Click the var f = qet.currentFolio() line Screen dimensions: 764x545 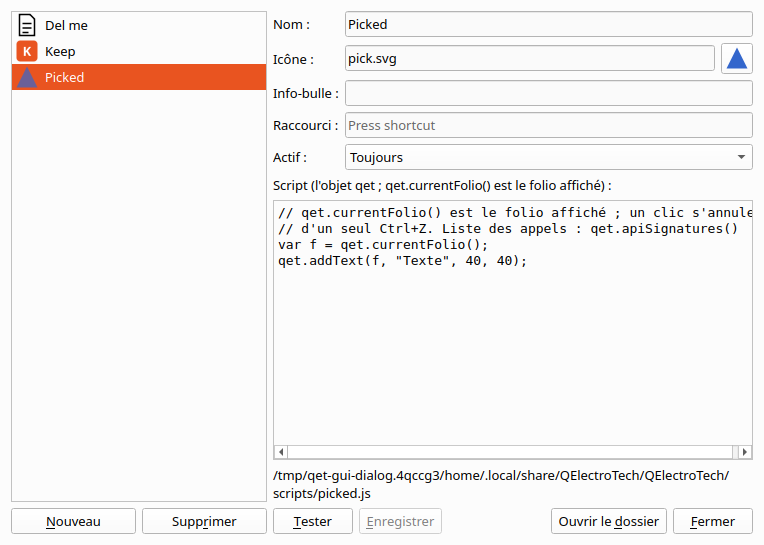tap(383, 245)
